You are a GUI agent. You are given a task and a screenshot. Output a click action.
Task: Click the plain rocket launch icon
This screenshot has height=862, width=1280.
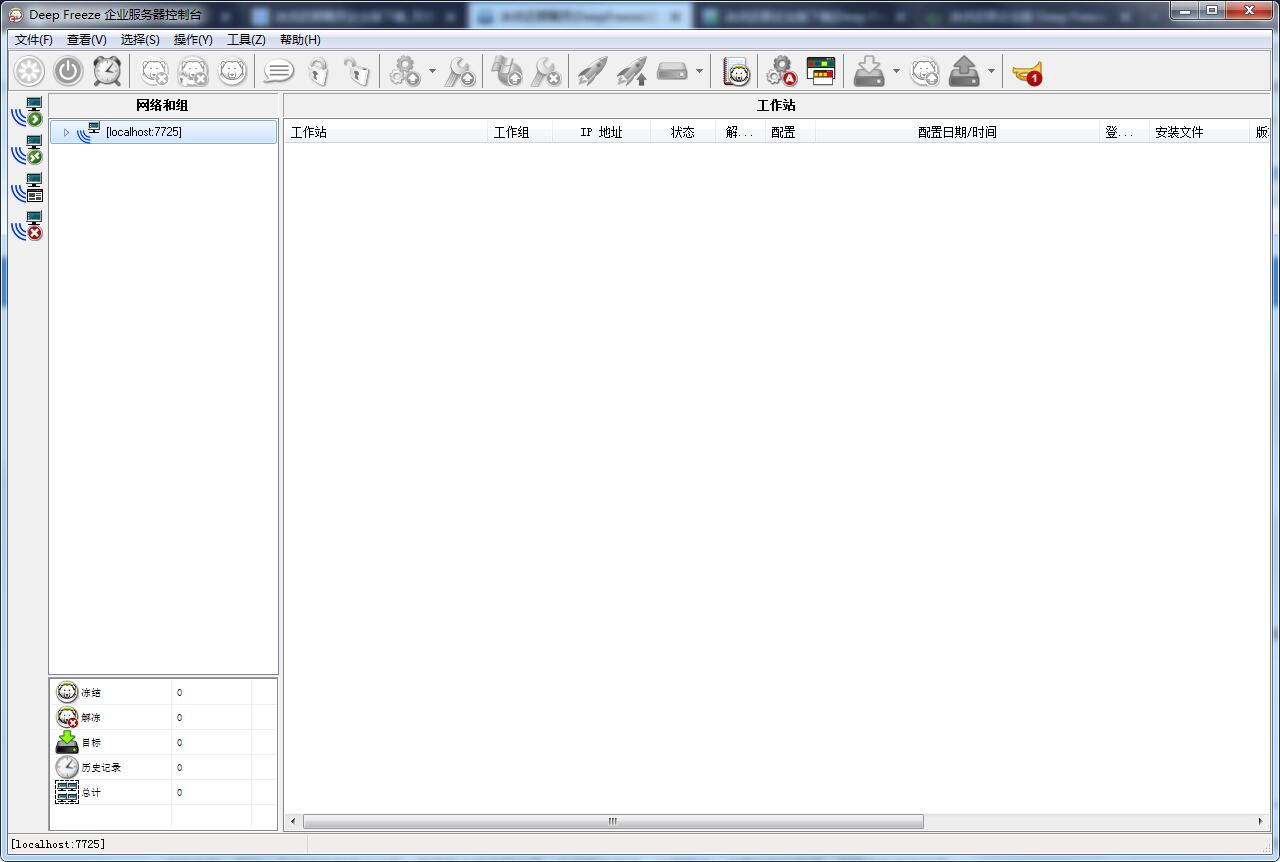592,71
